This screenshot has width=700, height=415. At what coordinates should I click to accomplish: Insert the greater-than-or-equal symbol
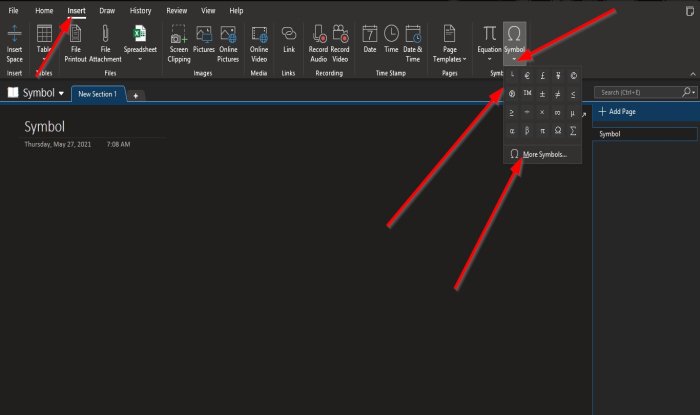[512, 113]
